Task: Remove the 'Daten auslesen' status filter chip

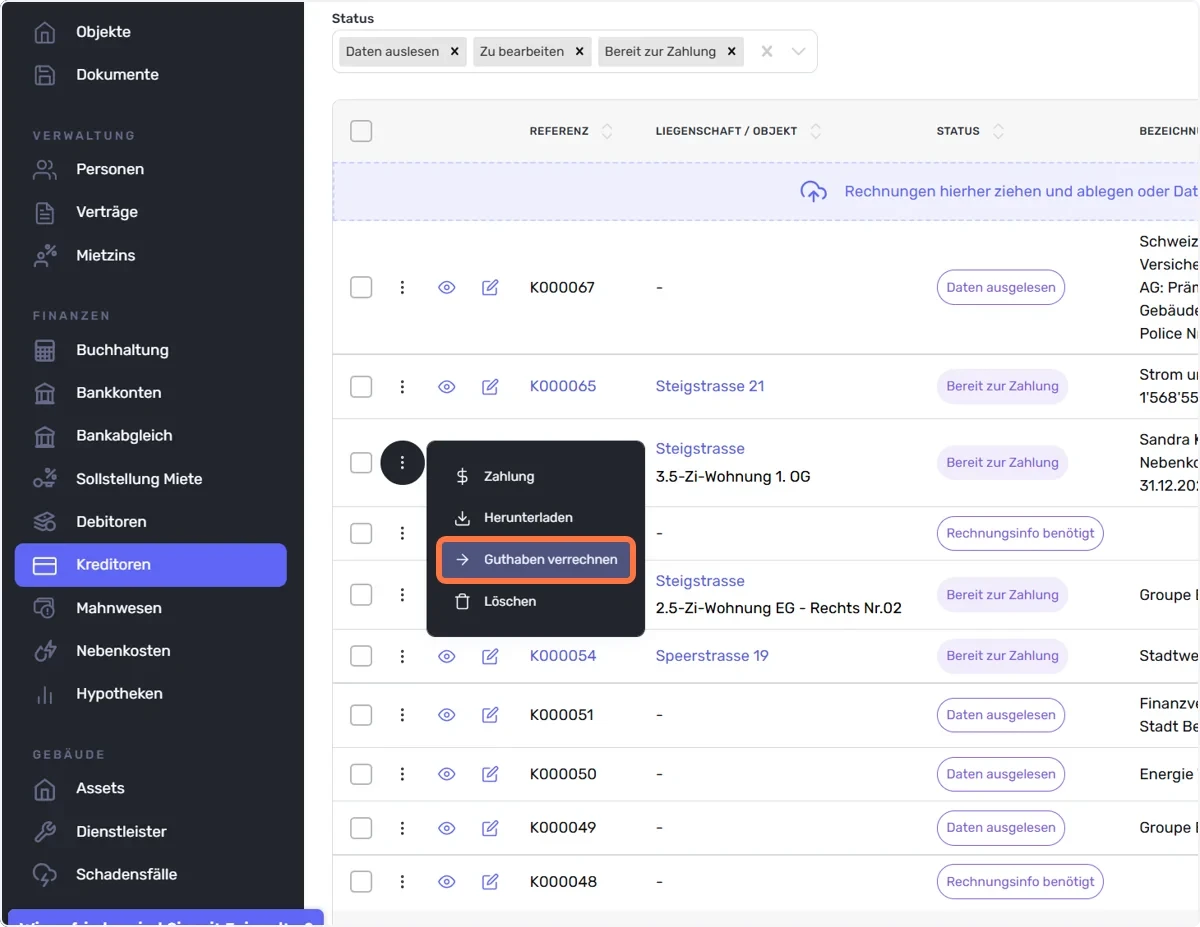Action: [x=455, y=51]
